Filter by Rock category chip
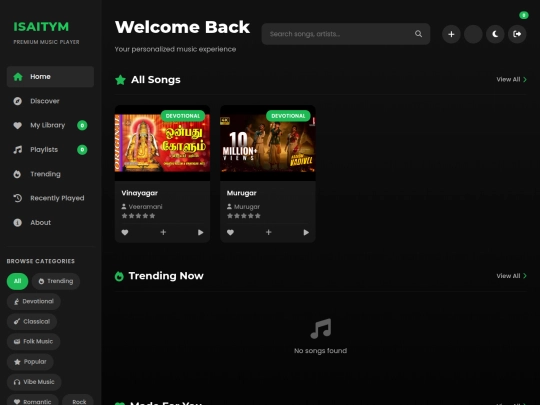 [78, 401]
